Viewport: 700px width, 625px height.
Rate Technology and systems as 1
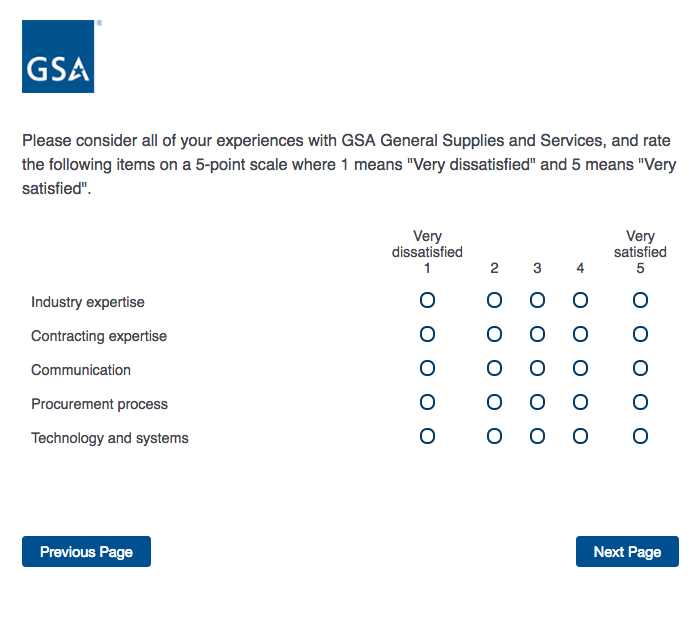pos(427,436)
